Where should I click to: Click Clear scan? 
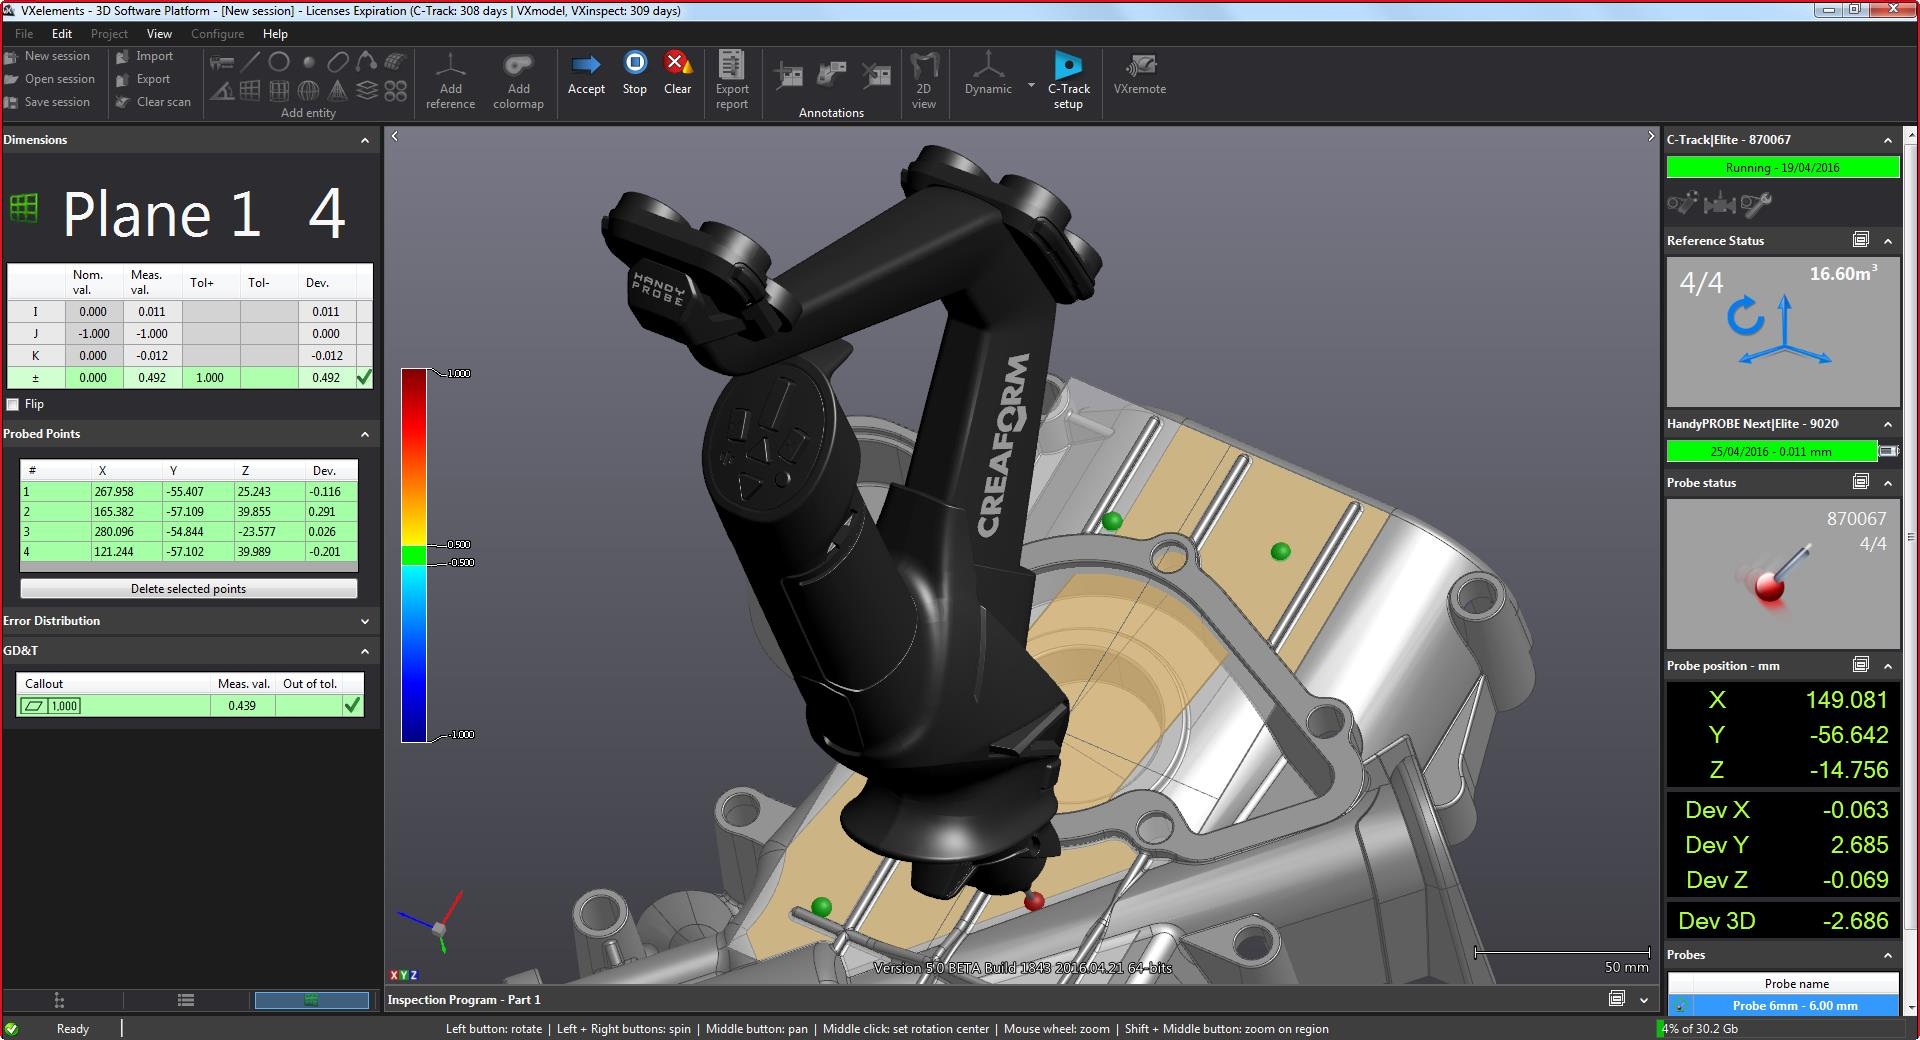(154, 102)
